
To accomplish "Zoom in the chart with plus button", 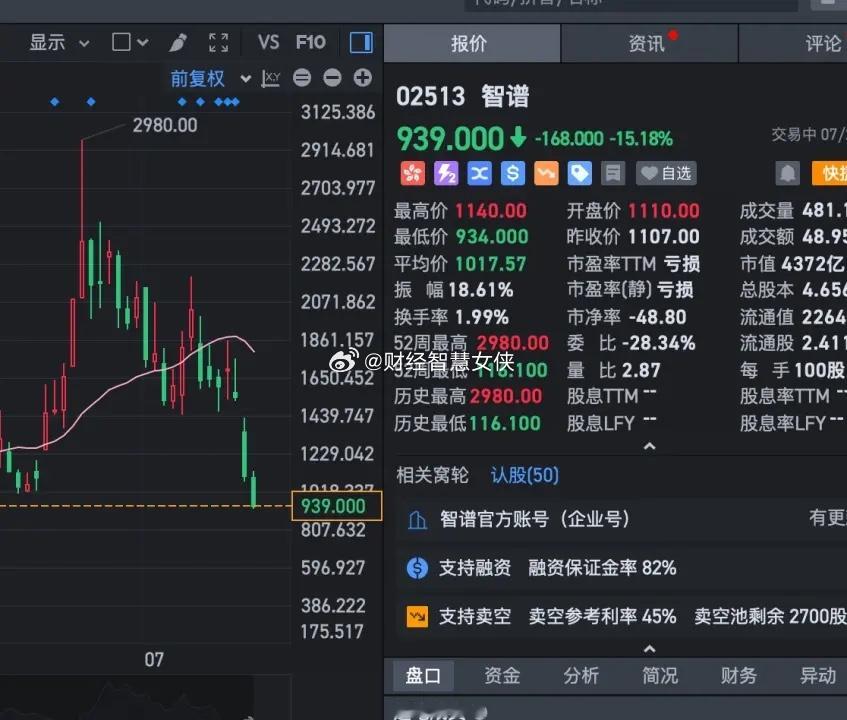I will (363, 78).
